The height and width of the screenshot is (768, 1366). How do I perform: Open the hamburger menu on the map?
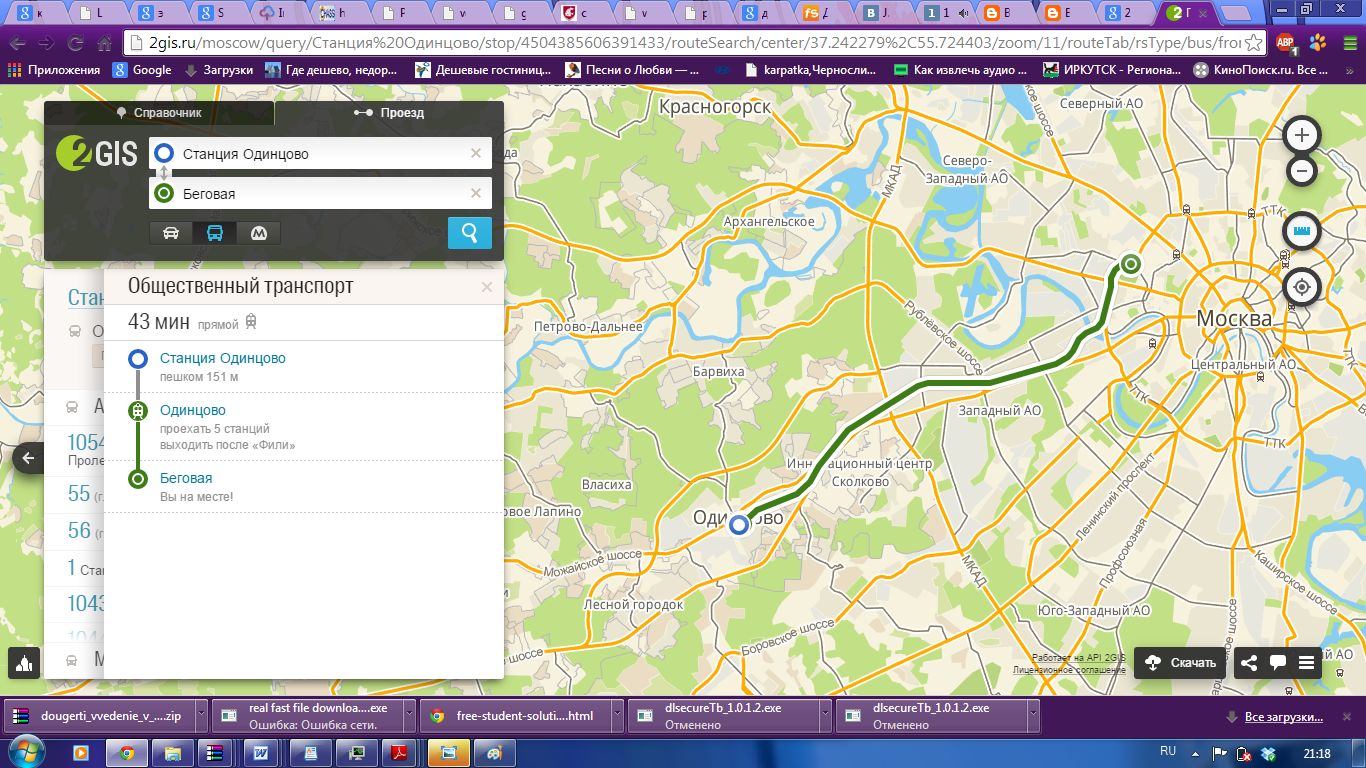(x=1306, y=662)
